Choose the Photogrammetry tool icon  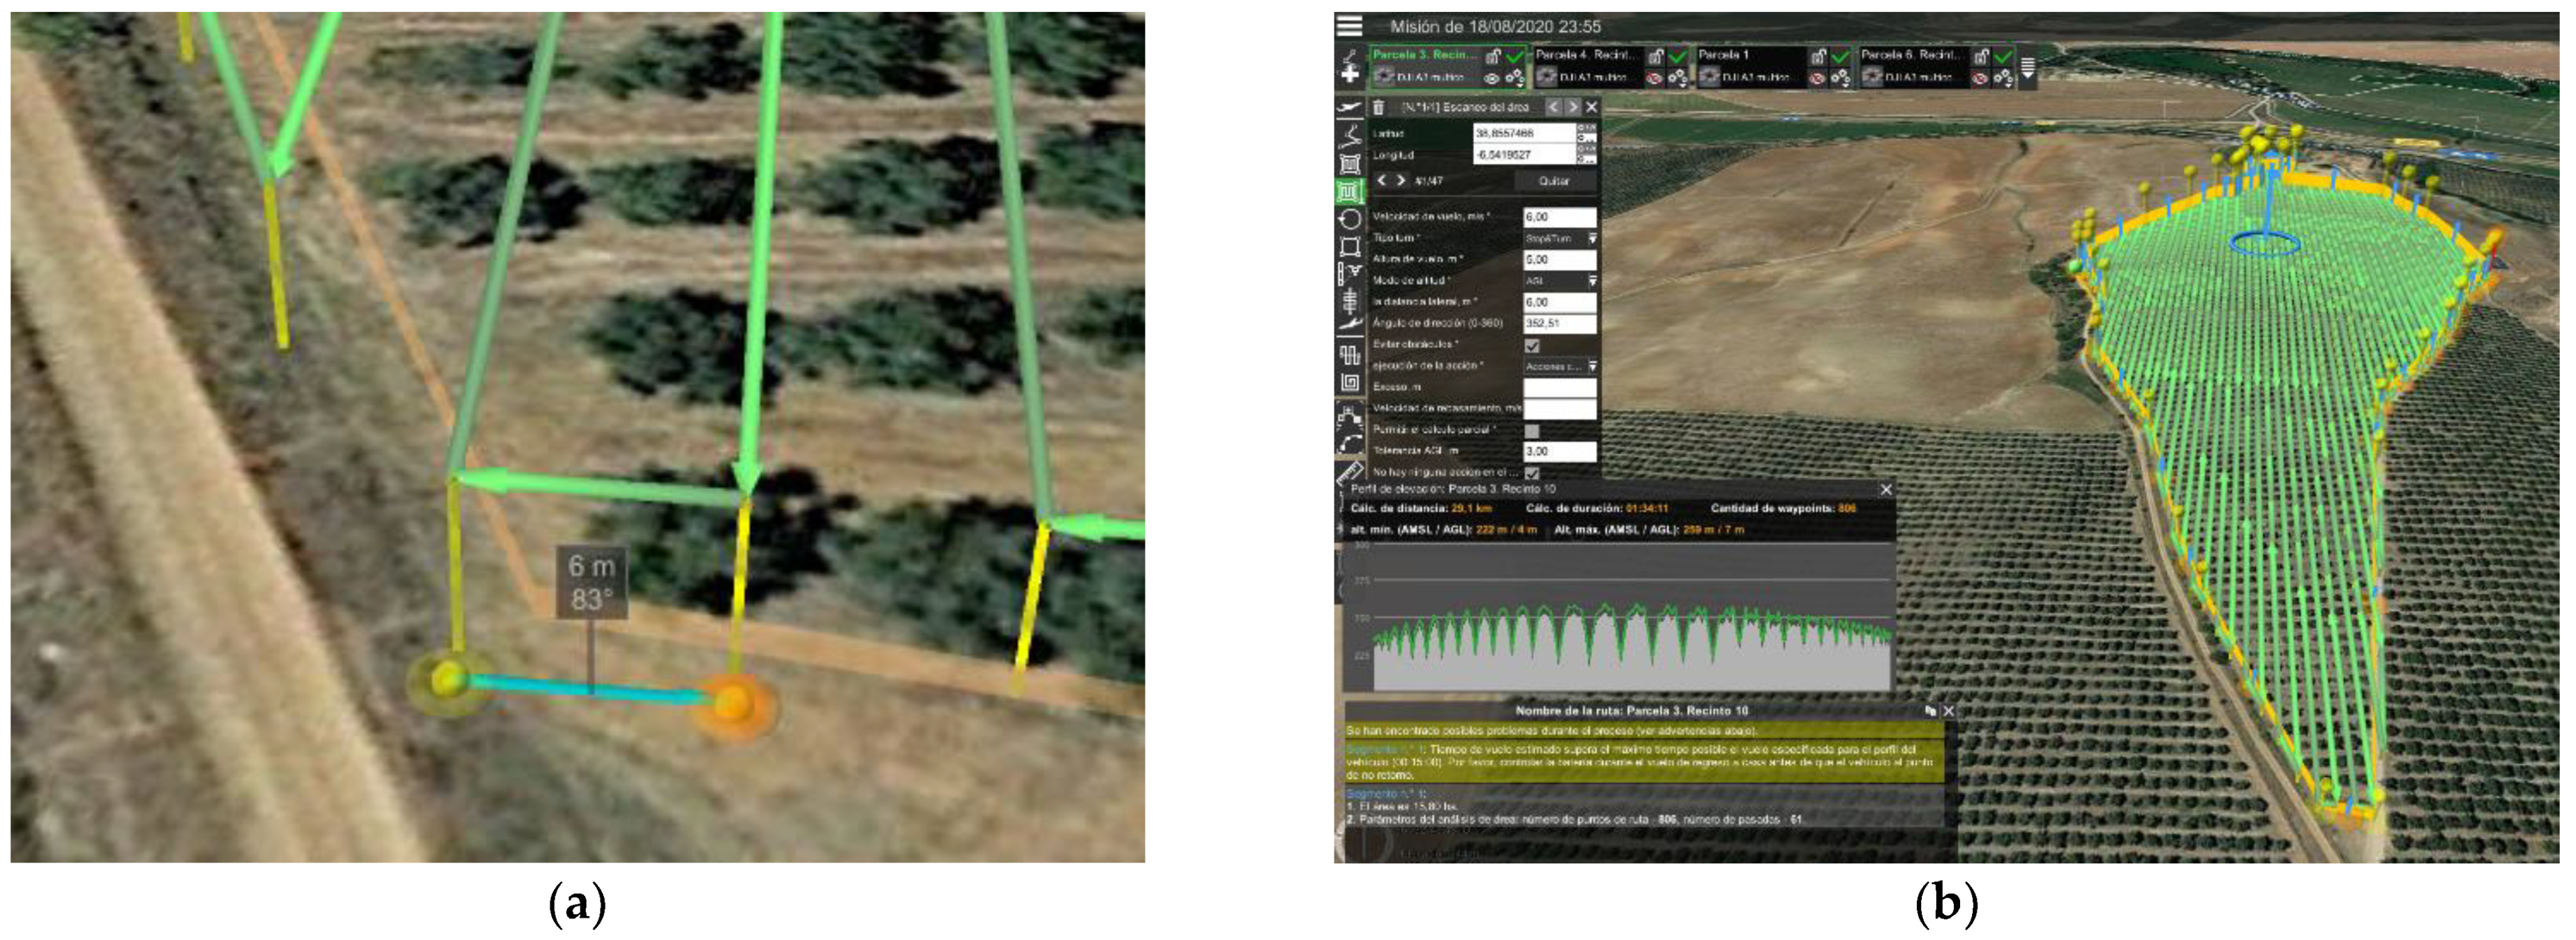point(1350,164)
